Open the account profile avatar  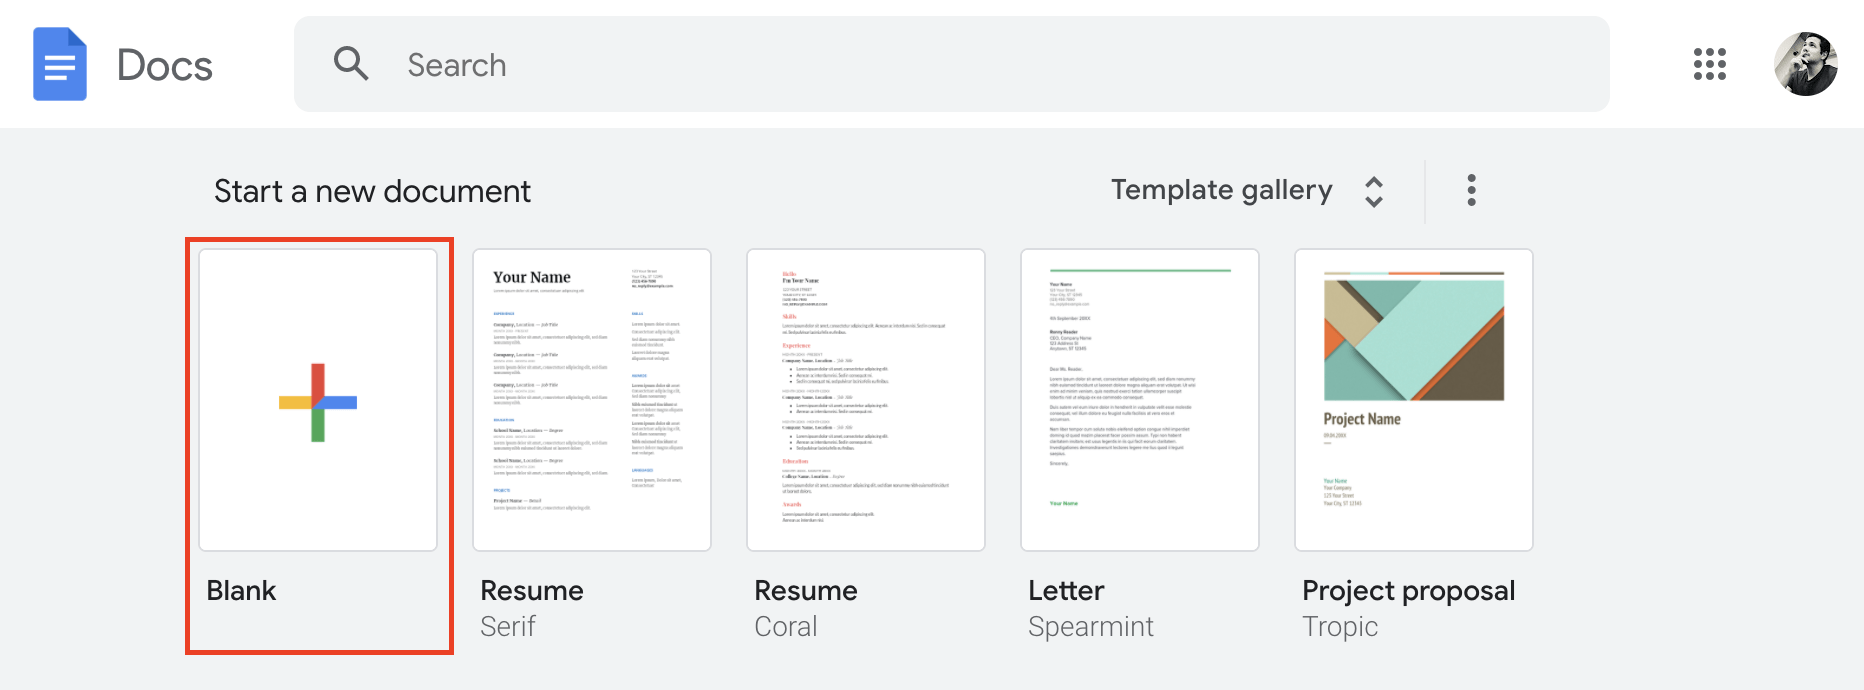[1806, 64]
